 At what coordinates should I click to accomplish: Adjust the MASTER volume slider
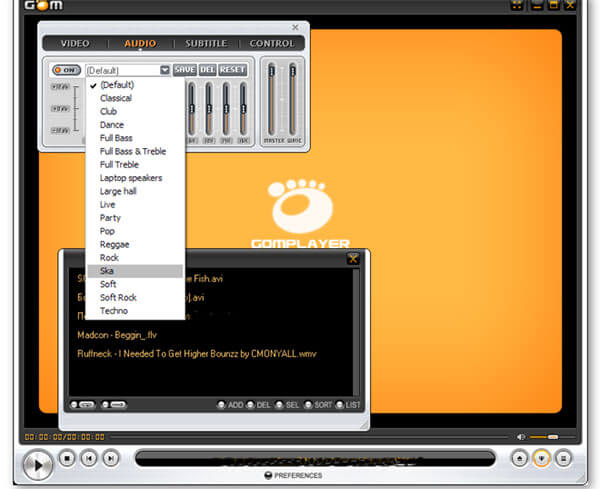pos(272,99)
